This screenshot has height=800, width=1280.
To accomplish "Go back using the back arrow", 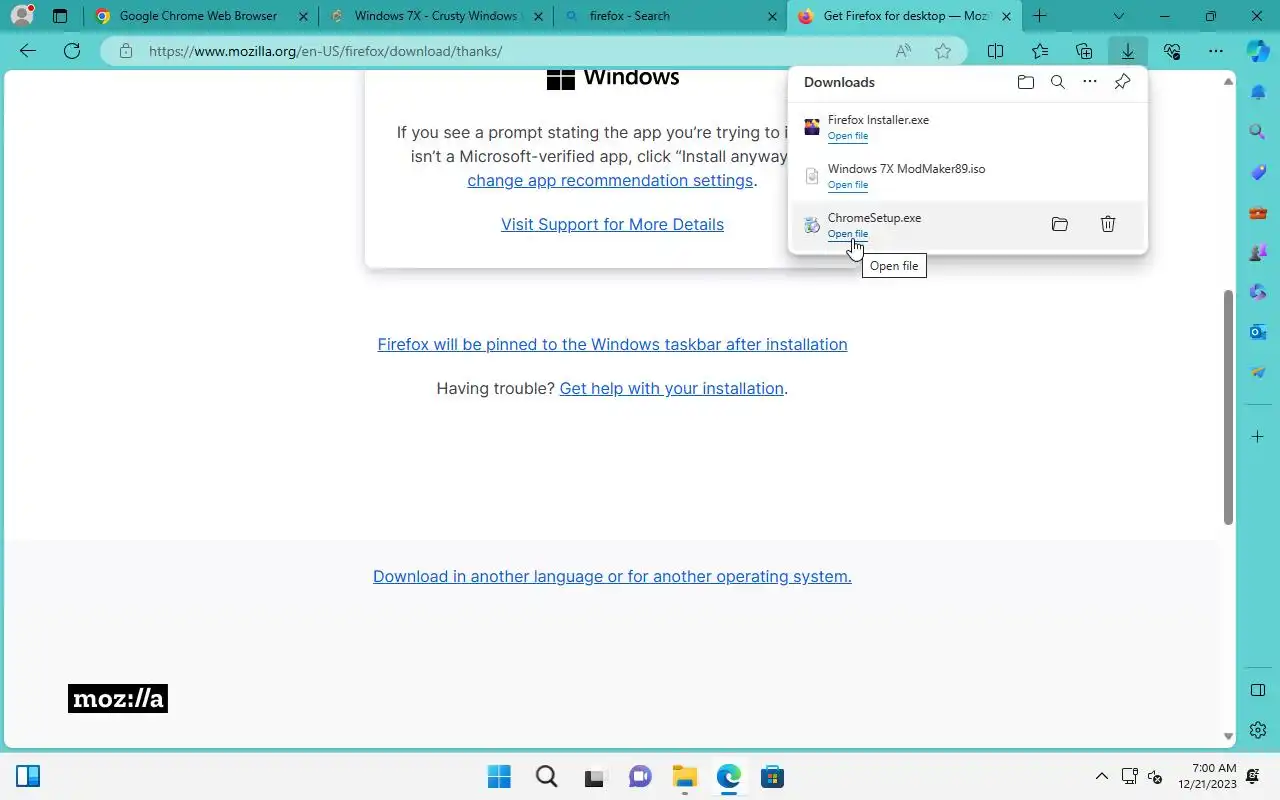I will pyautogui.click(x=28, y=51).
